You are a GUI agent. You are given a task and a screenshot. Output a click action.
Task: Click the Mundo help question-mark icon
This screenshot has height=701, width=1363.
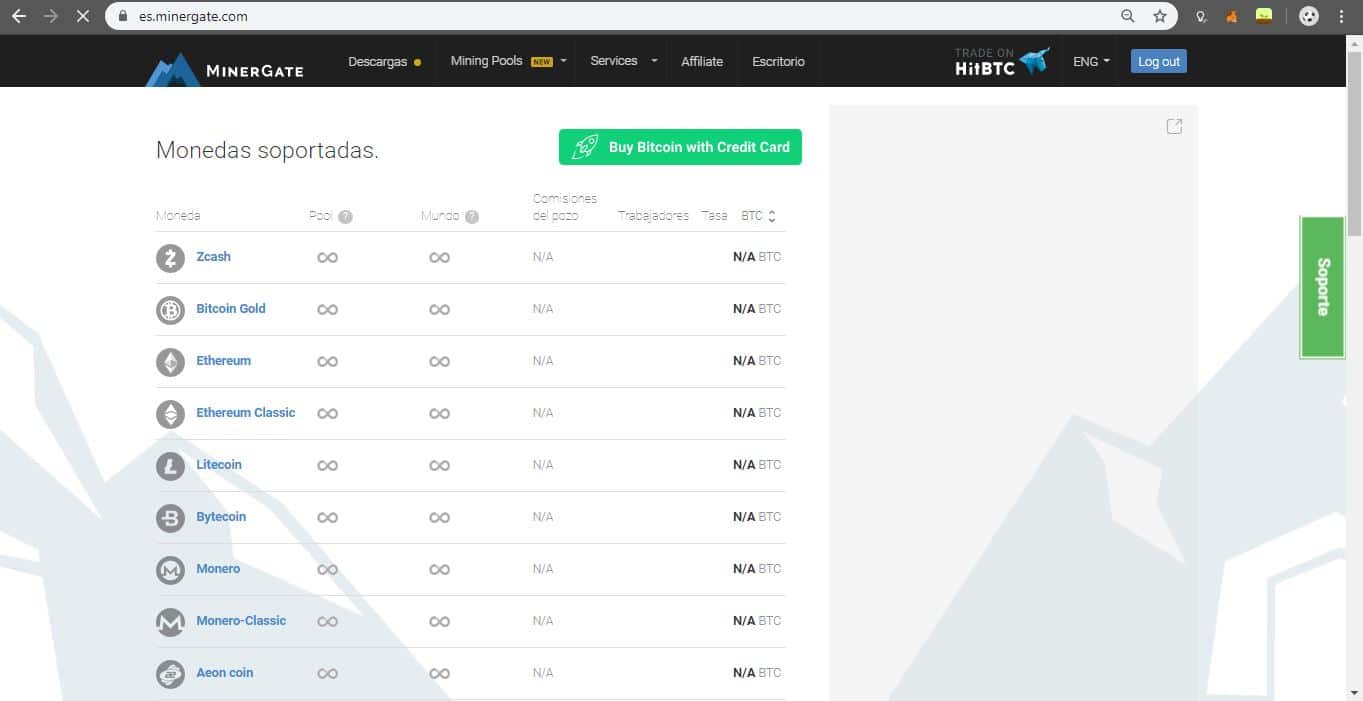click(x=472, y=217)
